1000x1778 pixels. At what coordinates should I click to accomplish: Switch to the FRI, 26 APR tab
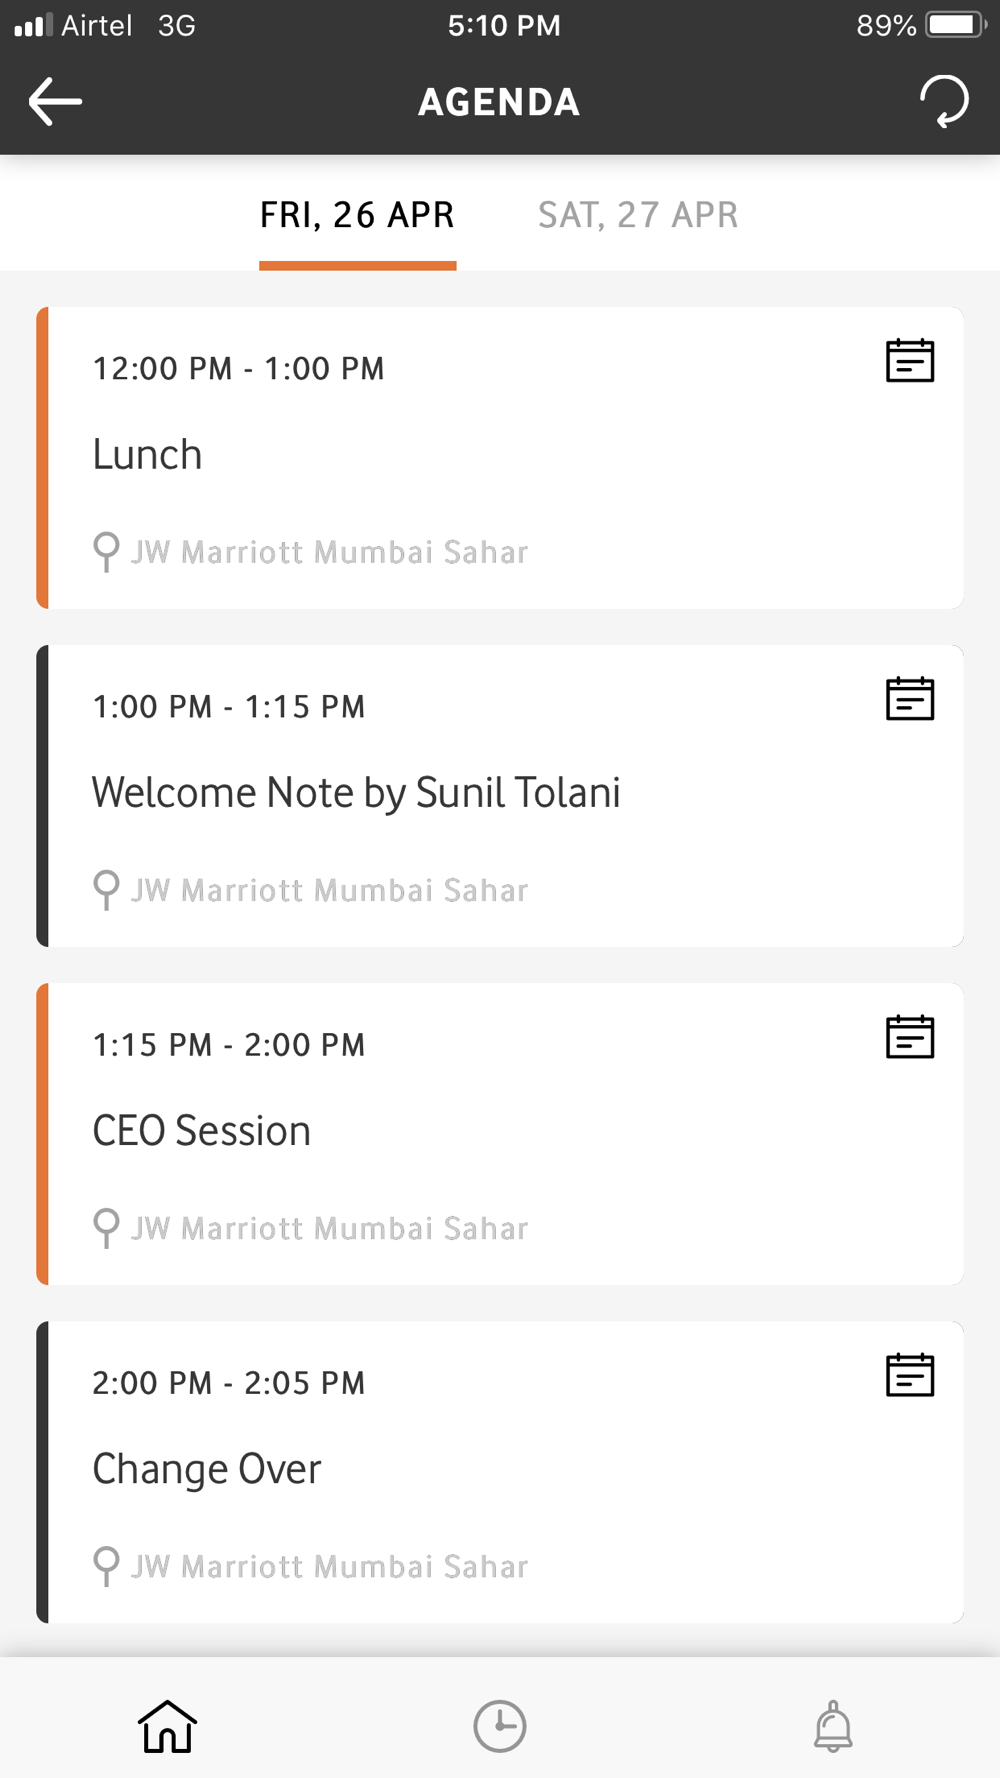357,215
